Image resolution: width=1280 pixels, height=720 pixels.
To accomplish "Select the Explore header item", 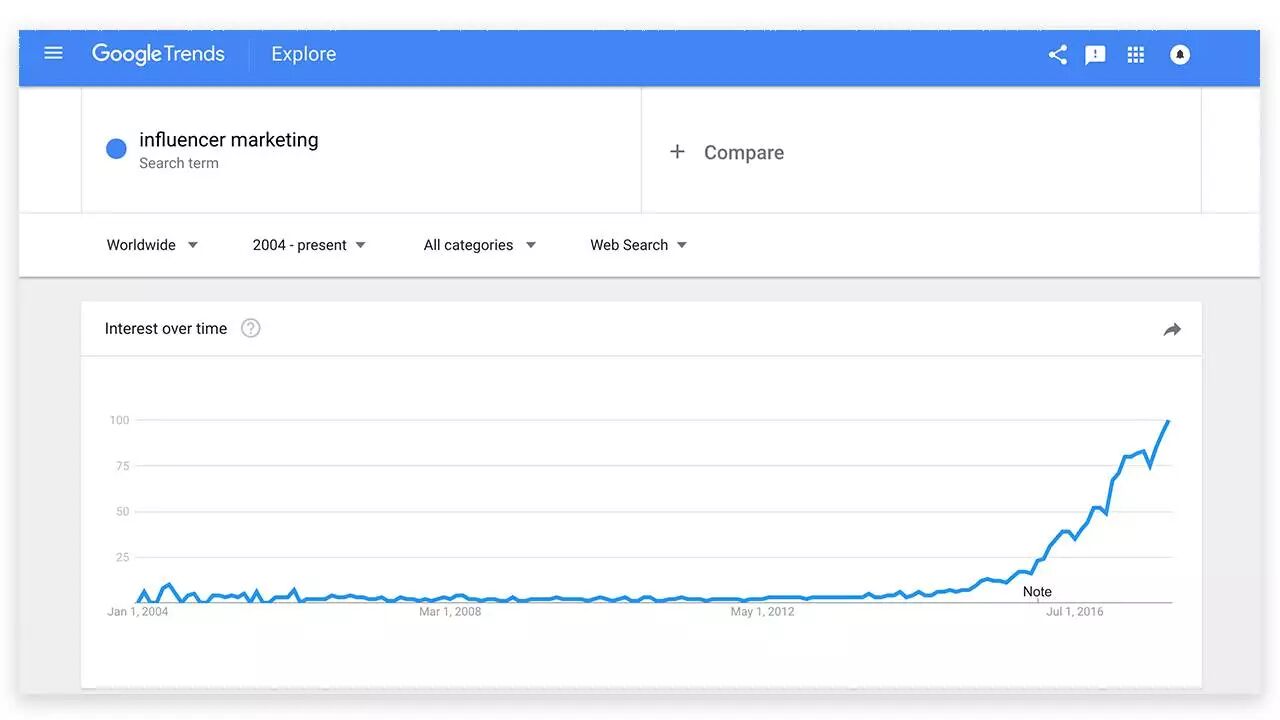I will pyautogui.click(x=304, y=54).
